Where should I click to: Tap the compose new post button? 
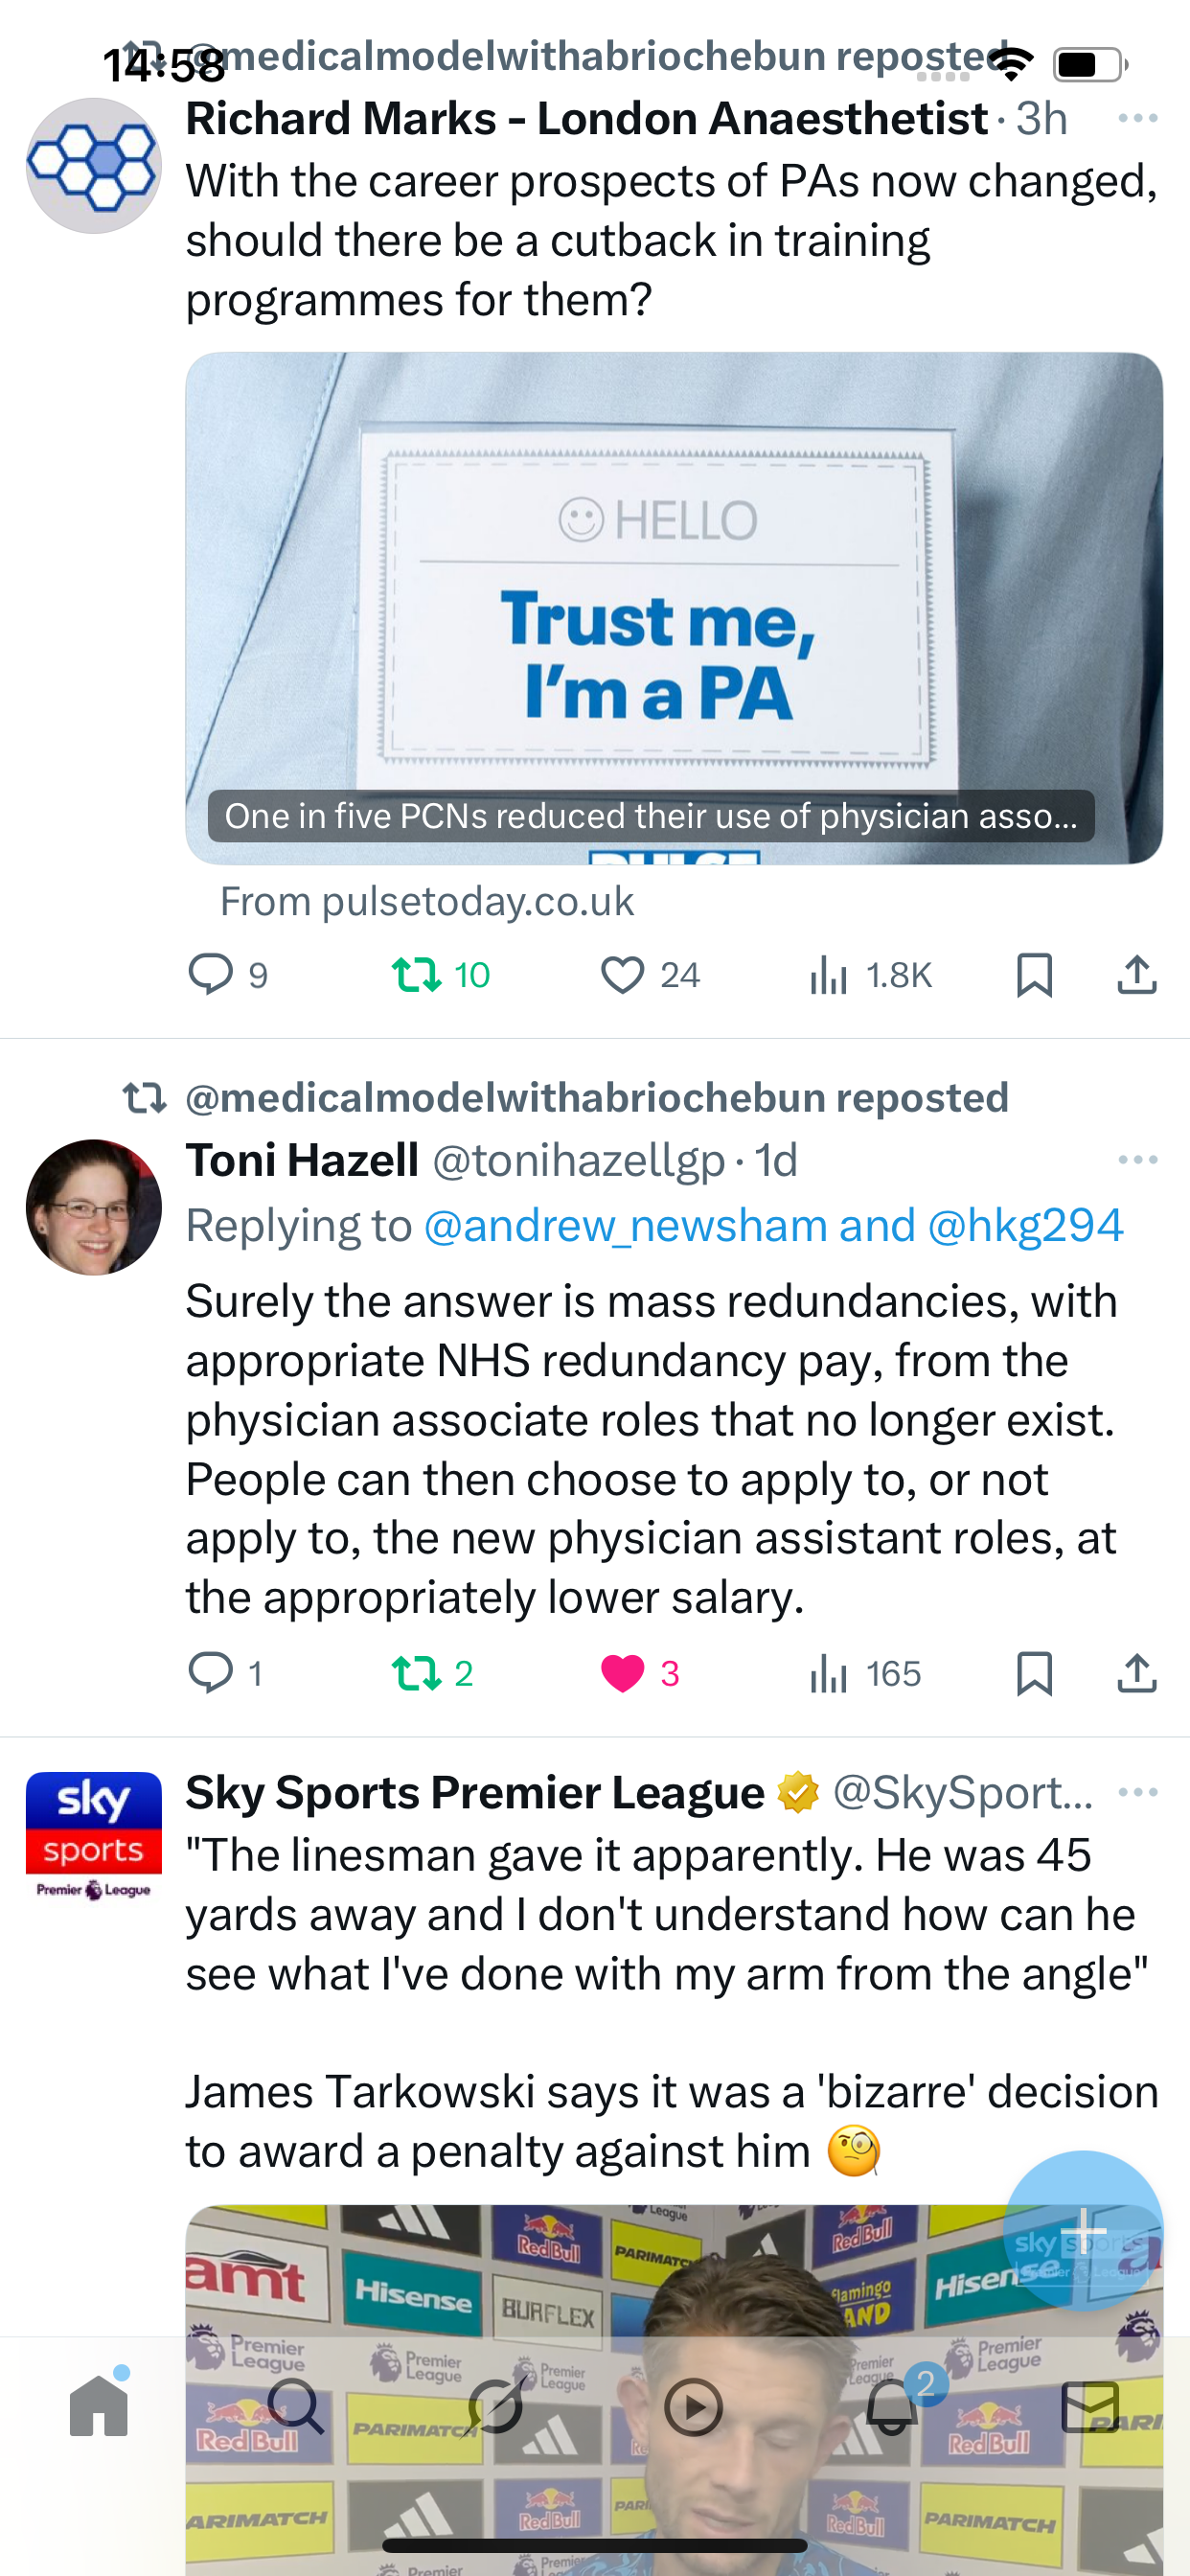1082,2230
